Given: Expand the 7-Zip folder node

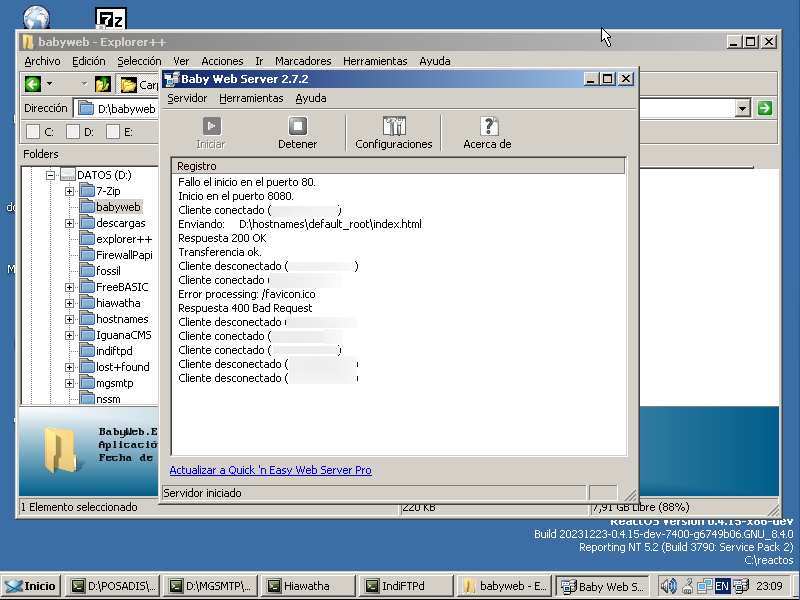Looking at the screenshot, I should [x=69, y=191].
